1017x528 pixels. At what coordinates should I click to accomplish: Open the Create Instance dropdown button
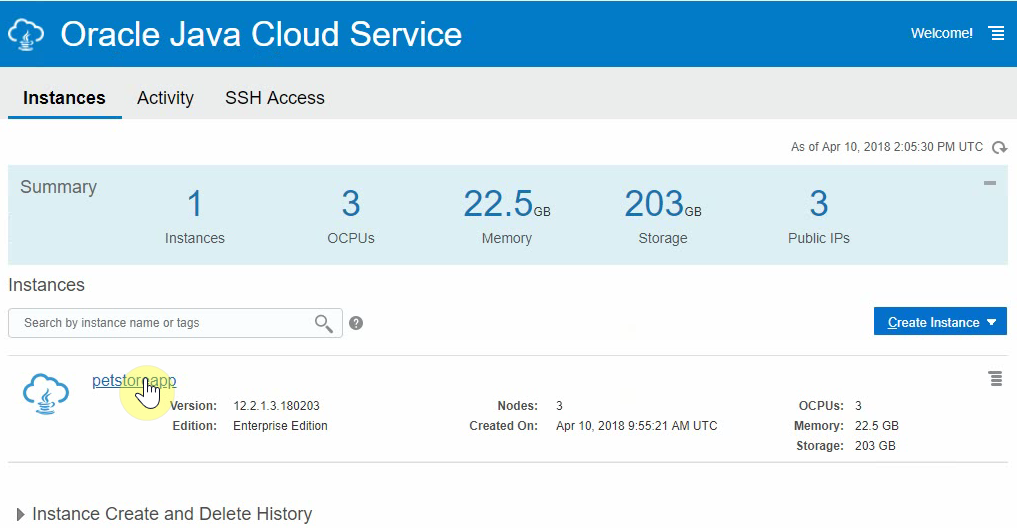point(940,322)
